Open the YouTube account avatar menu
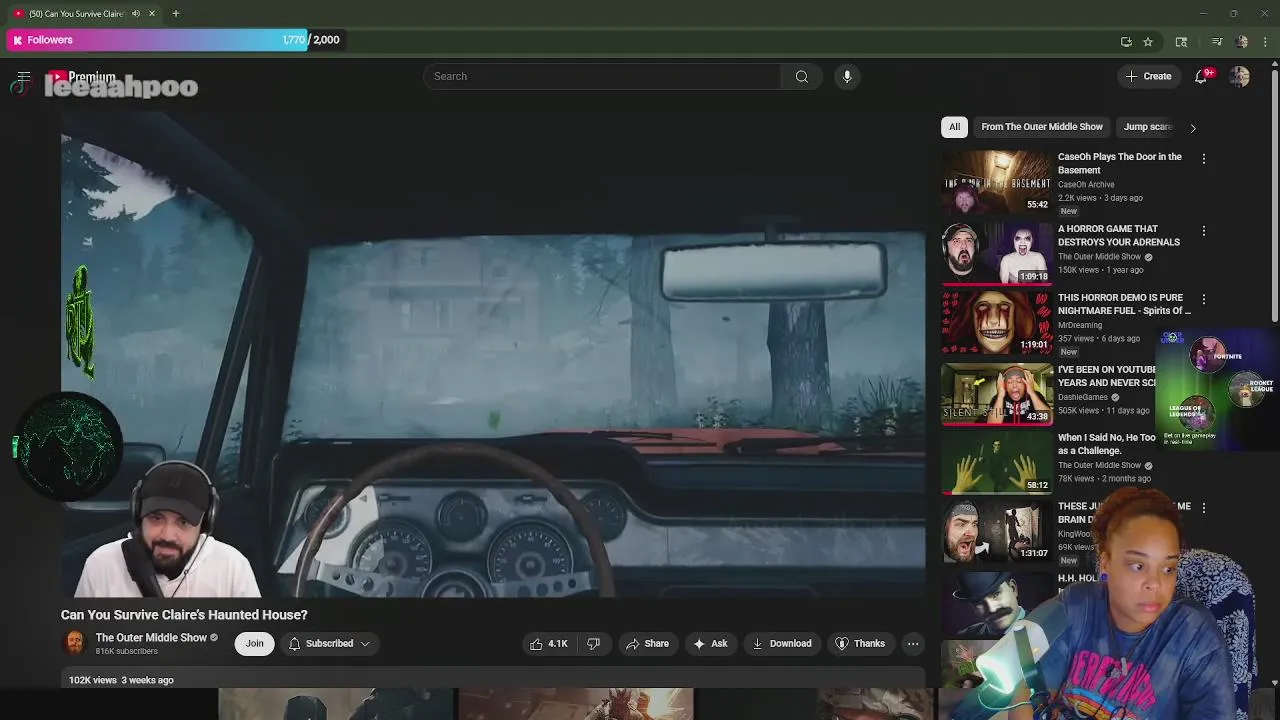This screenshot has width=1280, height=720. pos(1240,77)
